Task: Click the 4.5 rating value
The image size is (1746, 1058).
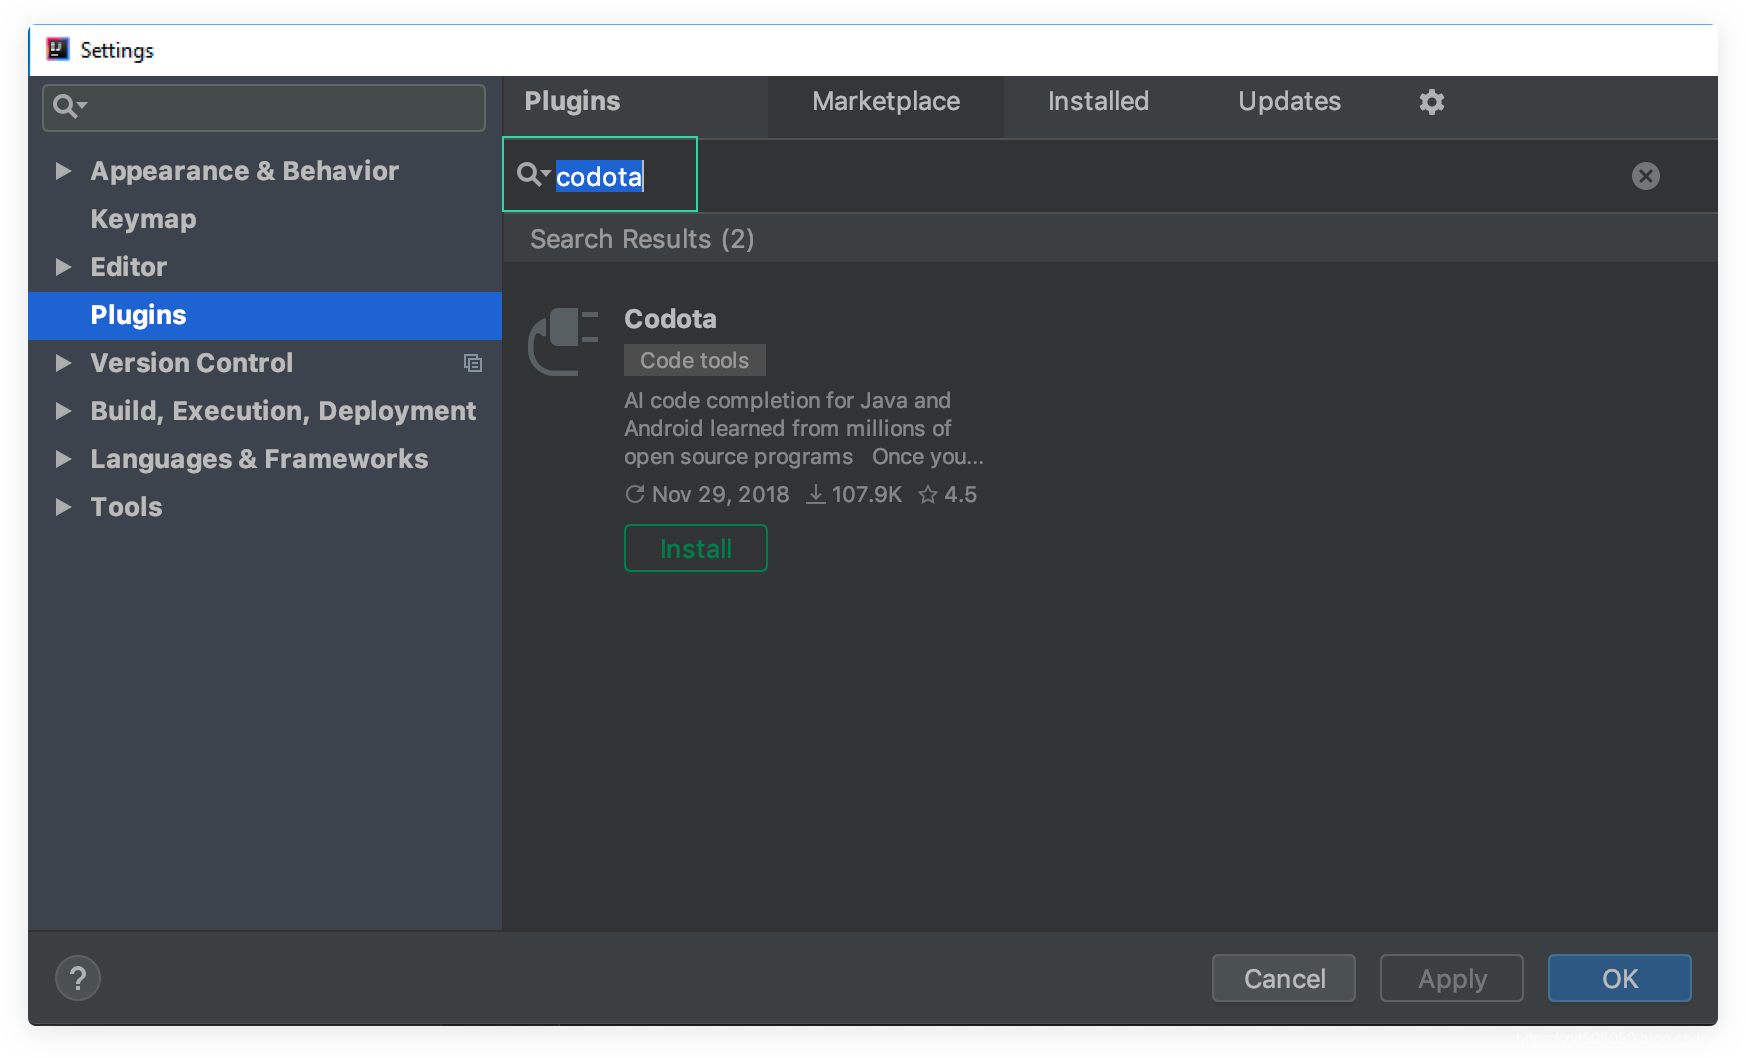Action: point(960,495)
